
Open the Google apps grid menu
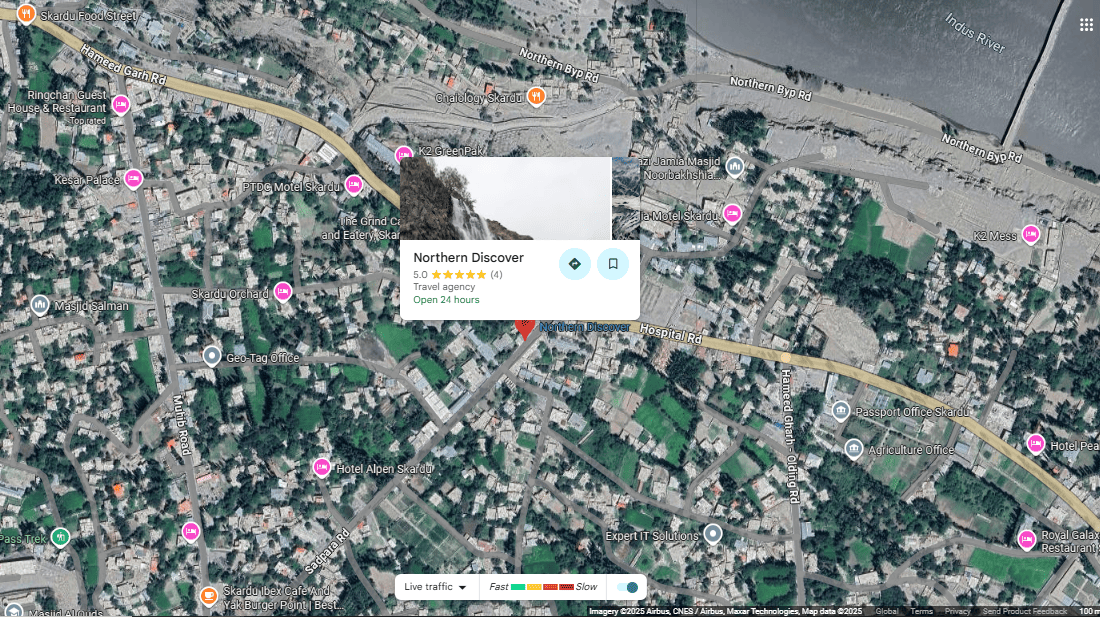pyautogui.click(x=1086, y=23)
